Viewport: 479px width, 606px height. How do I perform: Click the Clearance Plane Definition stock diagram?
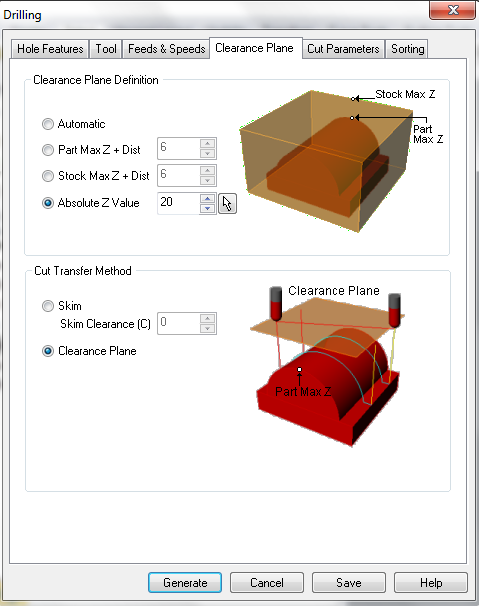[x=340, y=160]
